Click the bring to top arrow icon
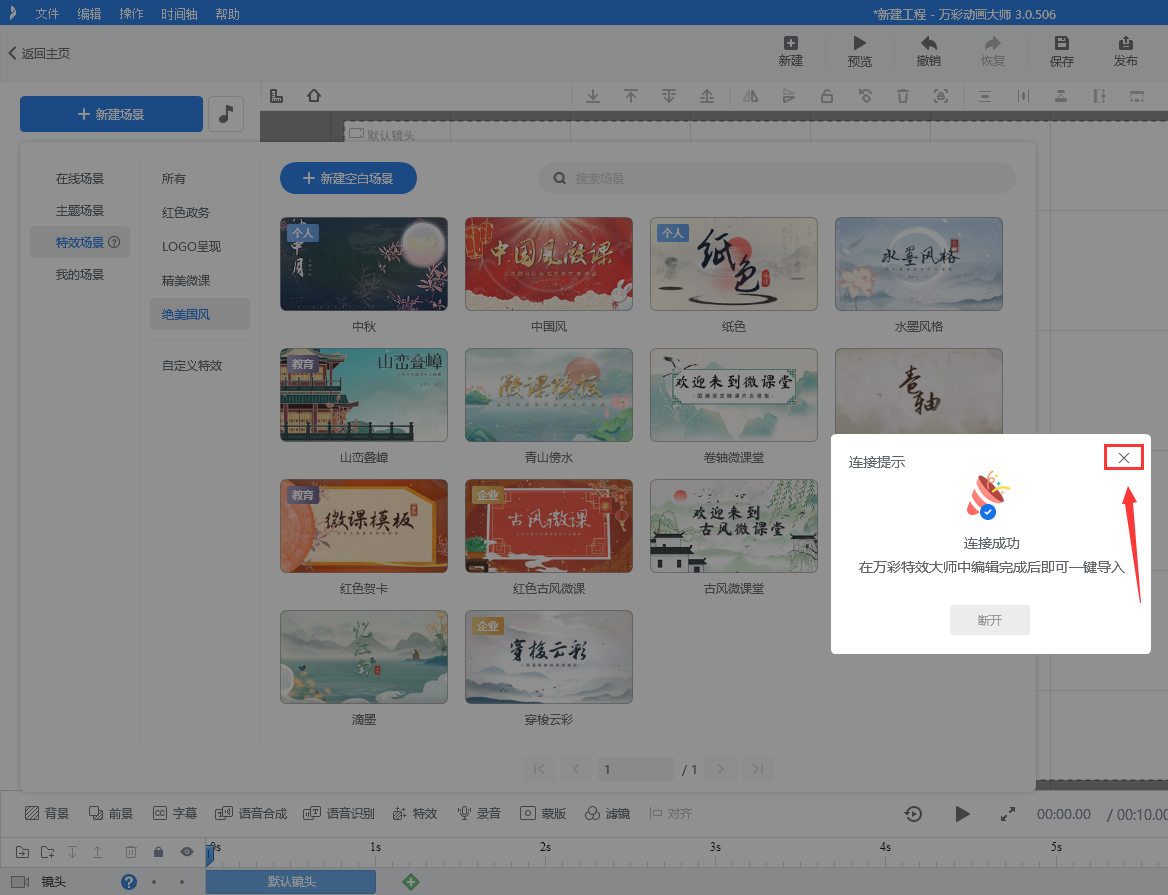Viewport: 1168px width, 895px height. coord(631,96)
